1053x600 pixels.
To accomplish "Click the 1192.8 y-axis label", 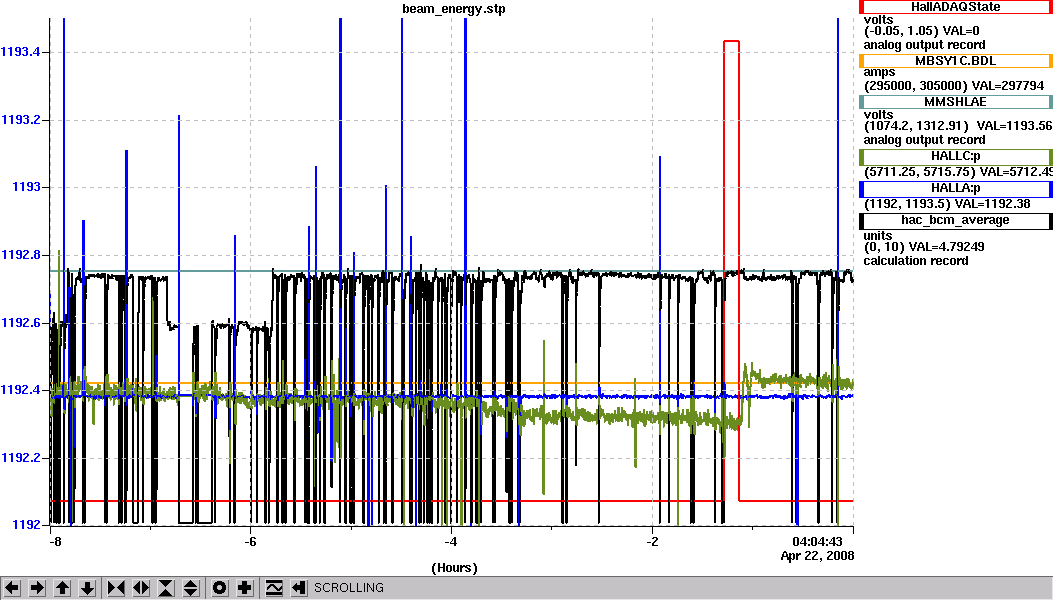I will coord(20,255).
